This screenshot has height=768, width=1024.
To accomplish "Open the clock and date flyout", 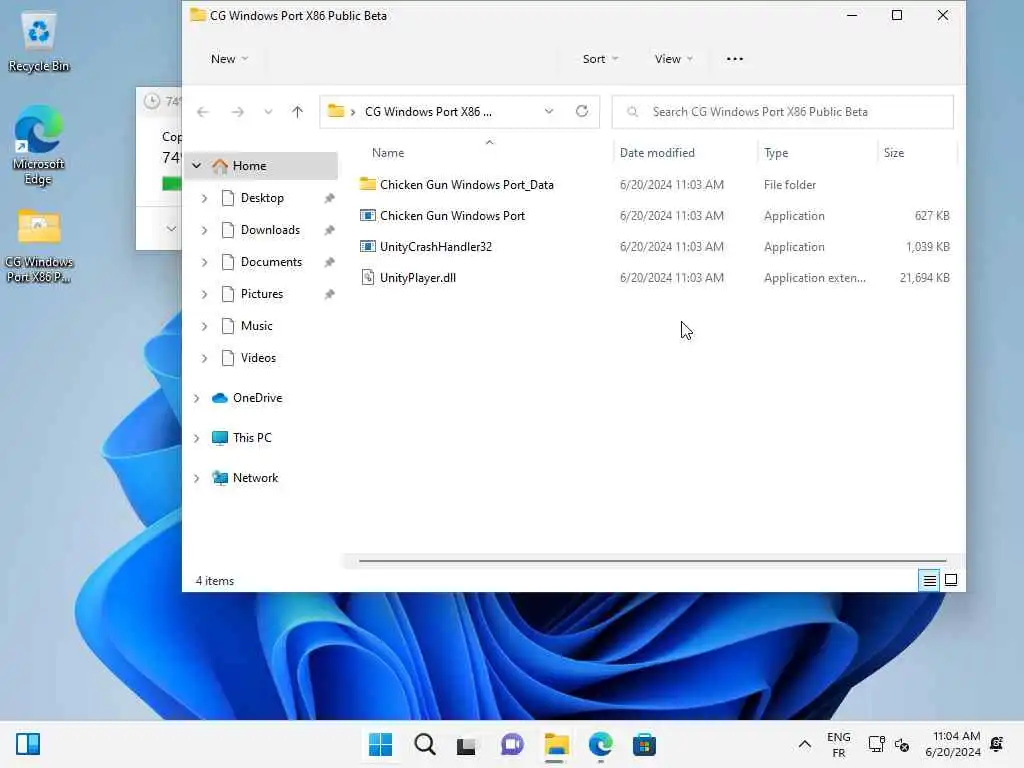I will click(x=953, y=744).
